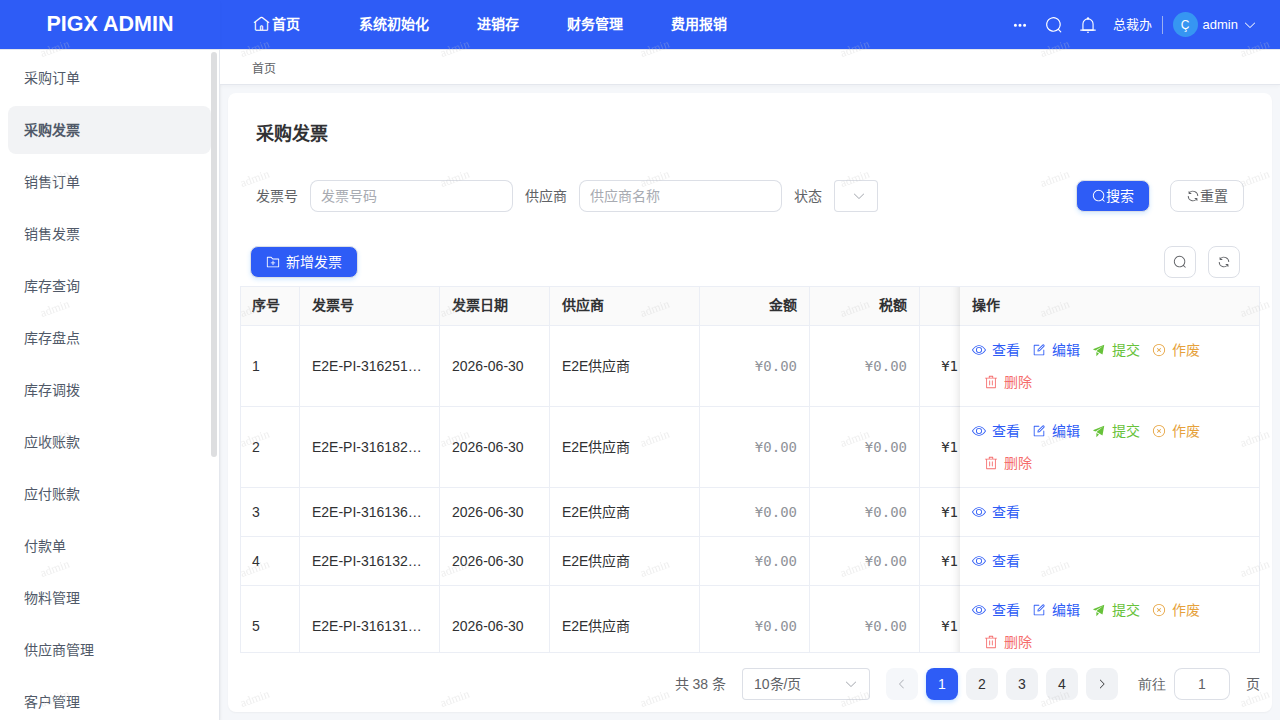The width and height of the screenshot is (1280, 720).
Task: Void invoice in row 2 (作废)
Action: point(1176,431)
